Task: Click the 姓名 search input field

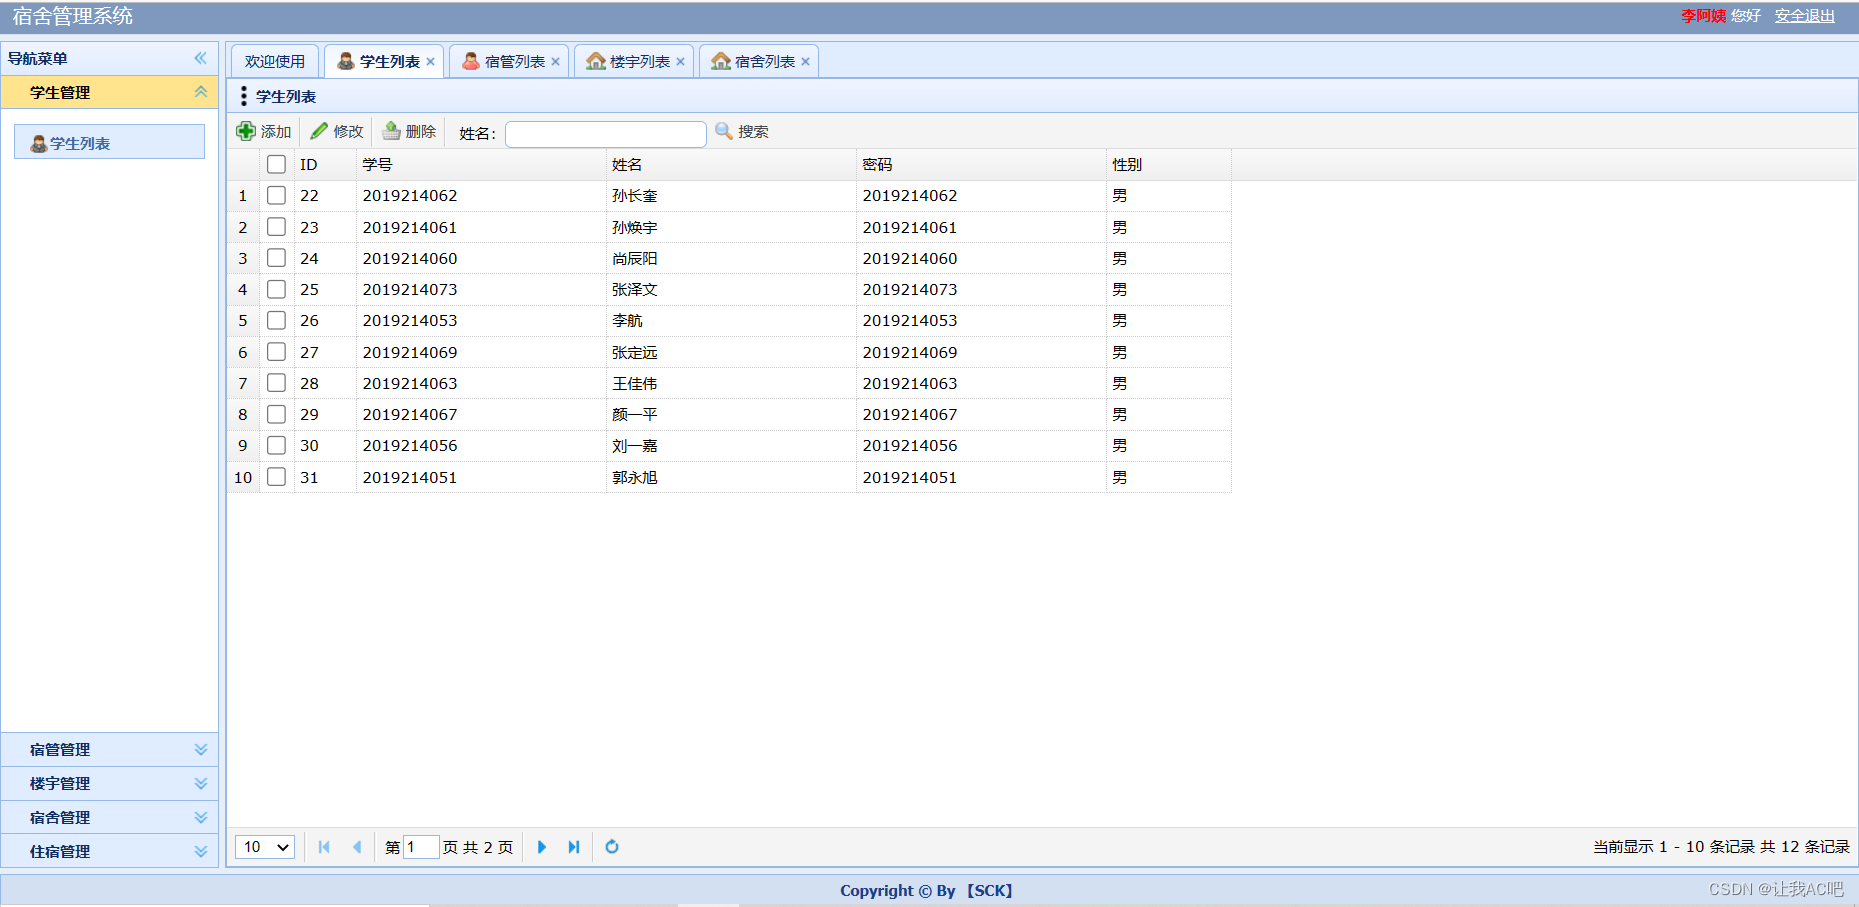Action: coord(606,134)
